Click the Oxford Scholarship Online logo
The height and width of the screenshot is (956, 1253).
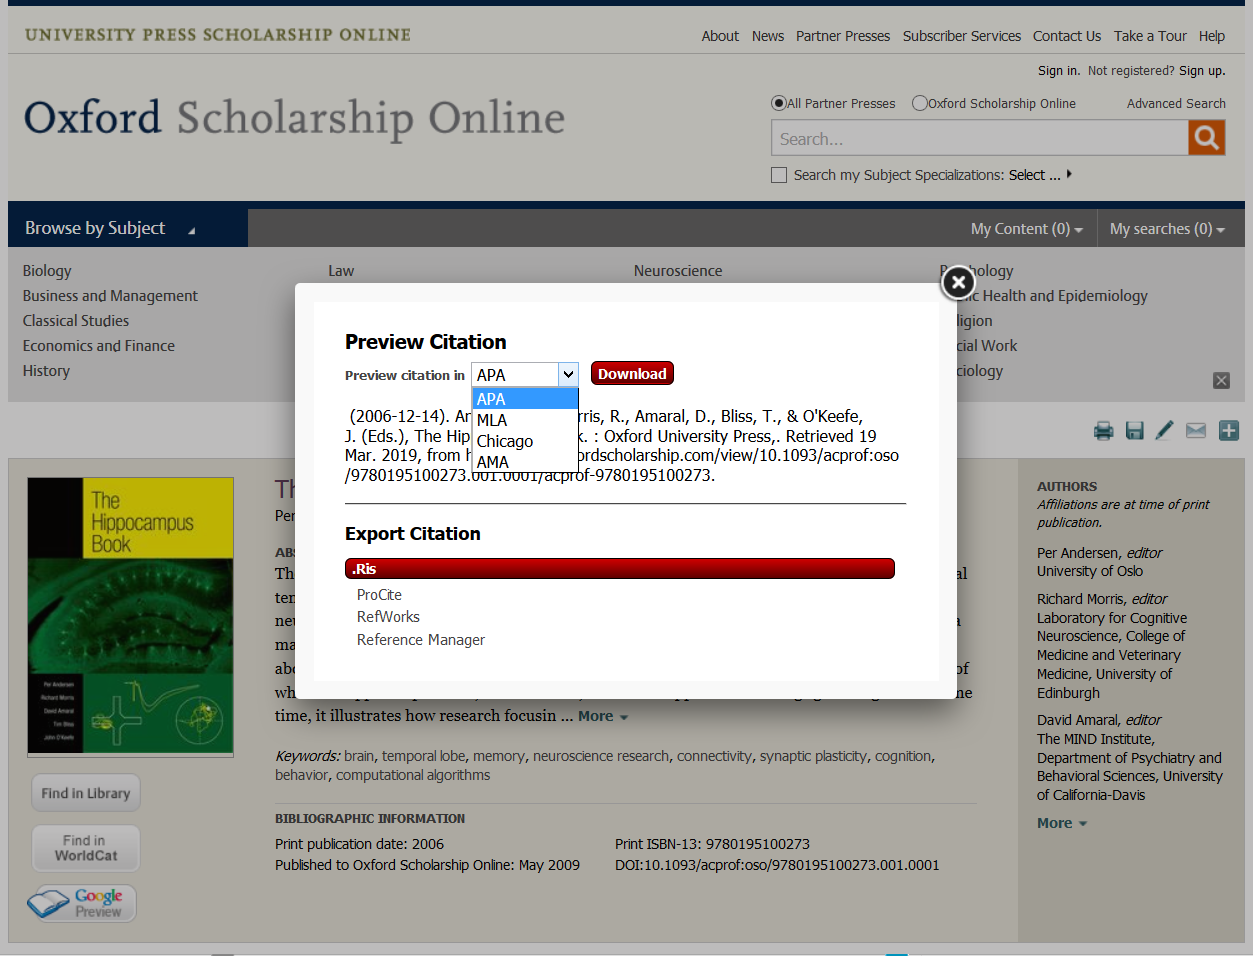click(x=294, y=118)
